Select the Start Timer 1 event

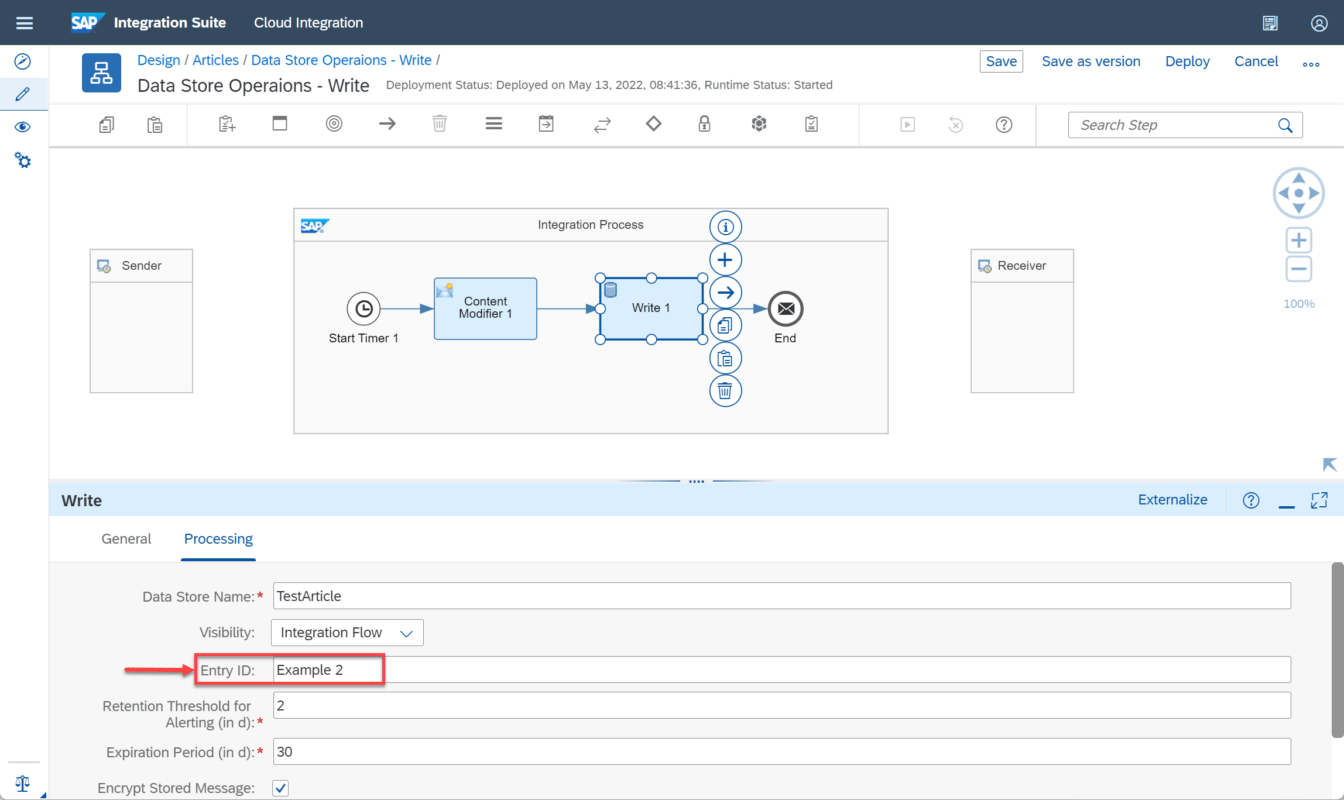pos(364,309)
